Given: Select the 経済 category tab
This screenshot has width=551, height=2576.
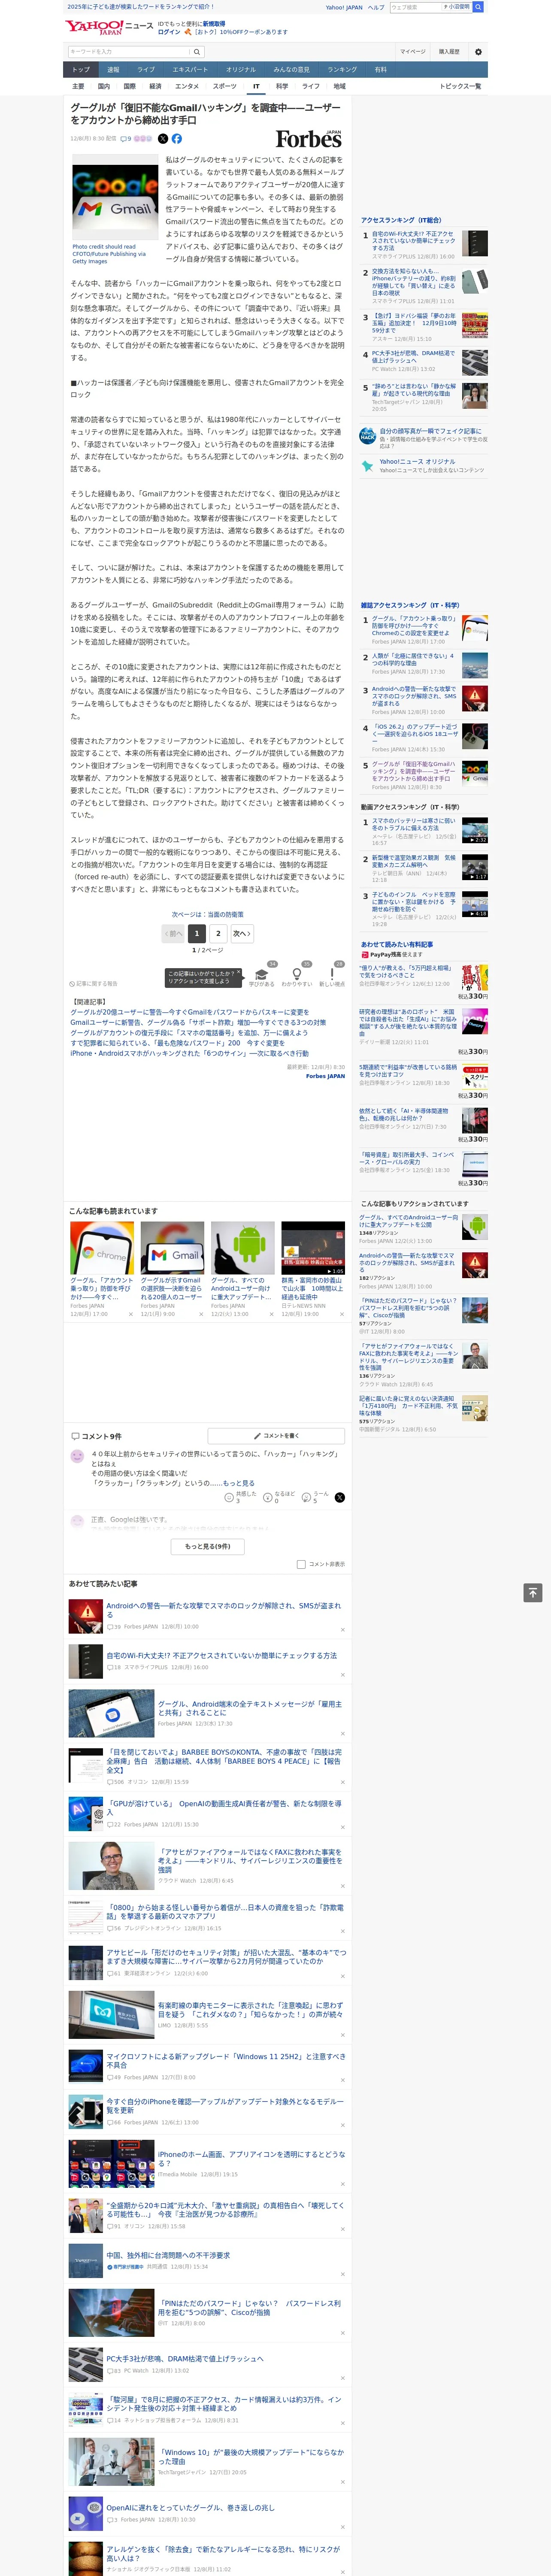Looking at the screenshot, I should coord(155,86).
